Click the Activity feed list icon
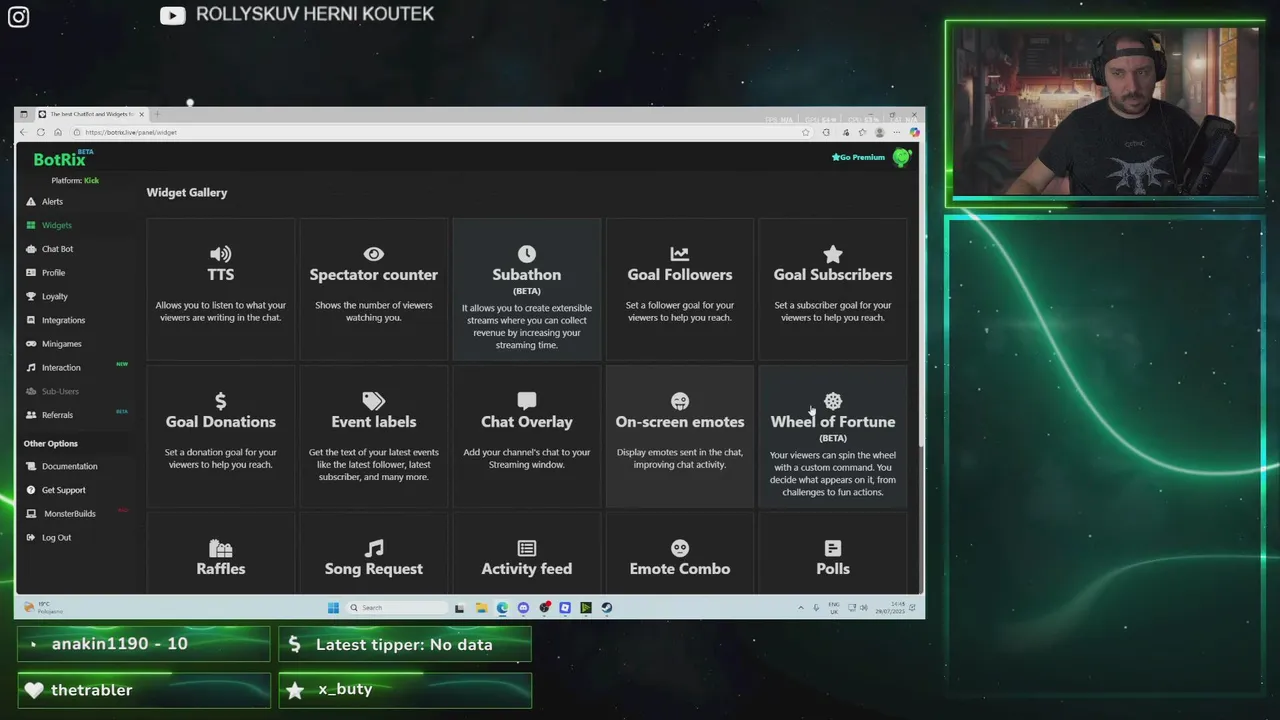Viewport: 1280px width, 720px height. 526,548
